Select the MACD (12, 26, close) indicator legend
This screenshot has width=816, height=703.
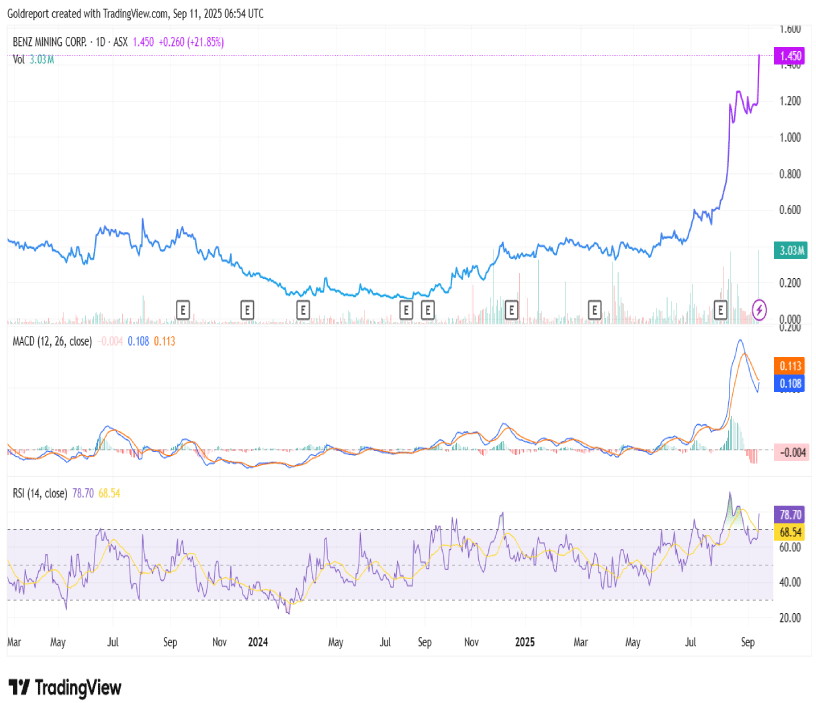coord(51,341)
